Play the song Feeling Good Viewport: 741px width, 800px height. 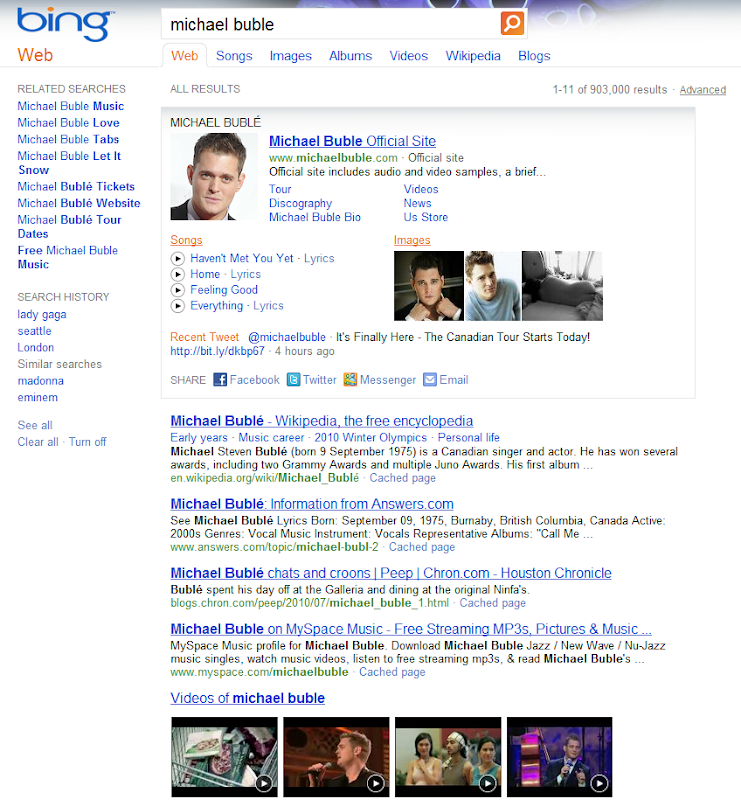pos(177,290)
